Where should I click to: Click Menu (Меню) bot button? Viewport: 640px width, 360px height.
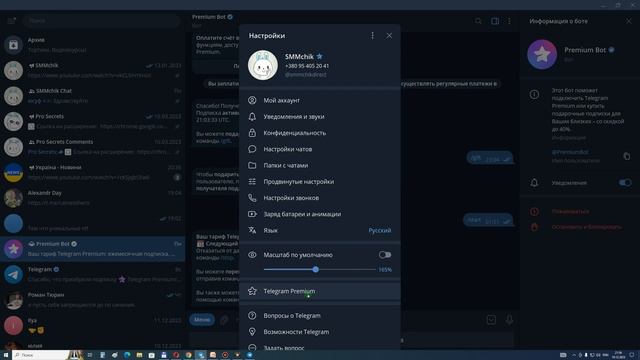click(202, 320)
